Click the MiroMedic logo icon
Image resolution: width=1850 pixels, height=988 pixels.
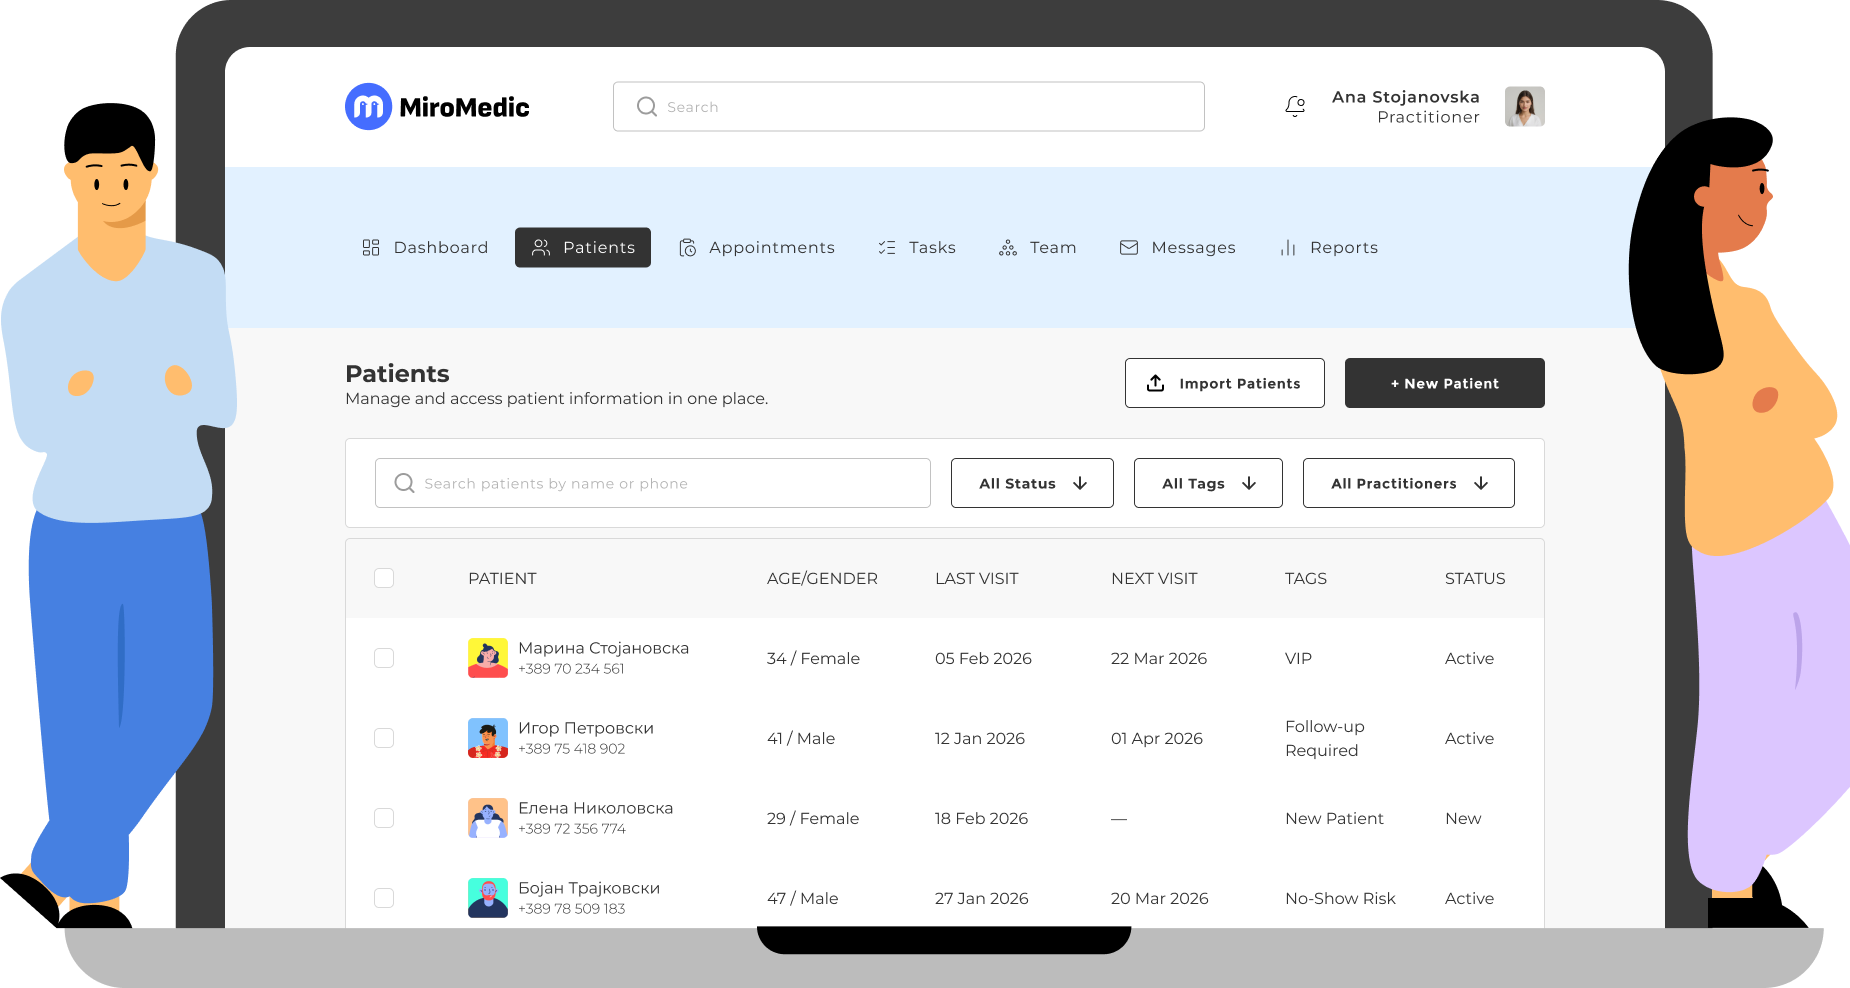(x=368, y=107)
